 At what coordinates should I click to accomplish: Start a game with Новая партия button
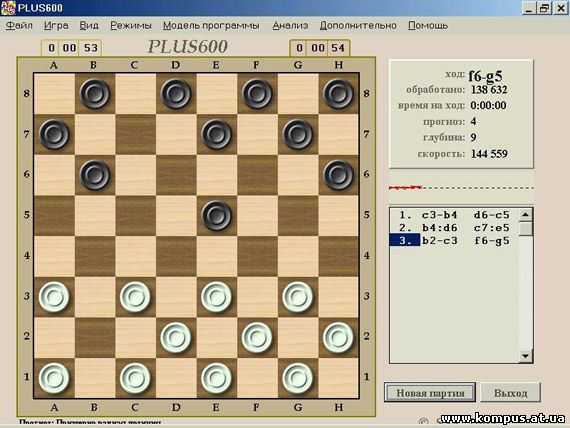(x=430, y=393)
